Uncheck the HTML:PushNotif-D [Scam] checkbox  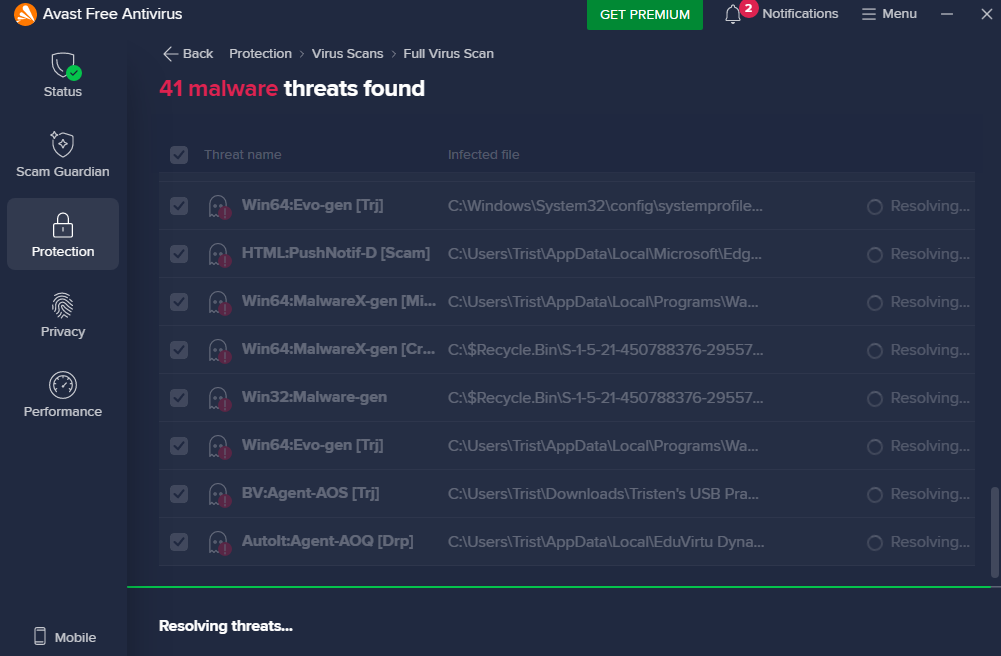pyautogui.click(x=179, y=254)
